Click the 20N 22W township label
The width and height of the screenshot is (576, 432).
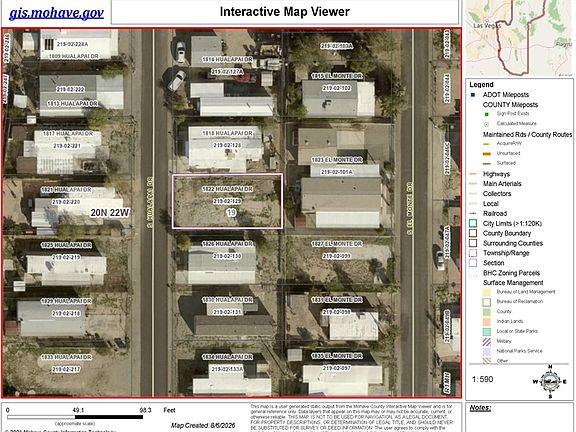(110, 213)
